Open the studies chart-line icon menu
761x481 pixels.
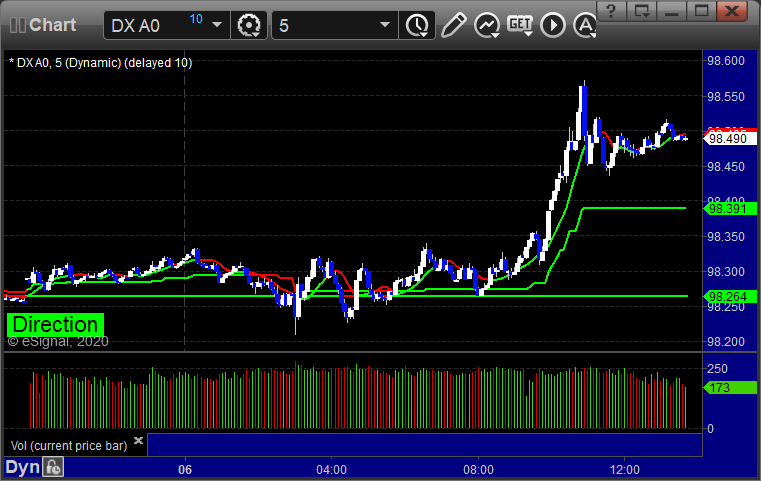(487, 24)
